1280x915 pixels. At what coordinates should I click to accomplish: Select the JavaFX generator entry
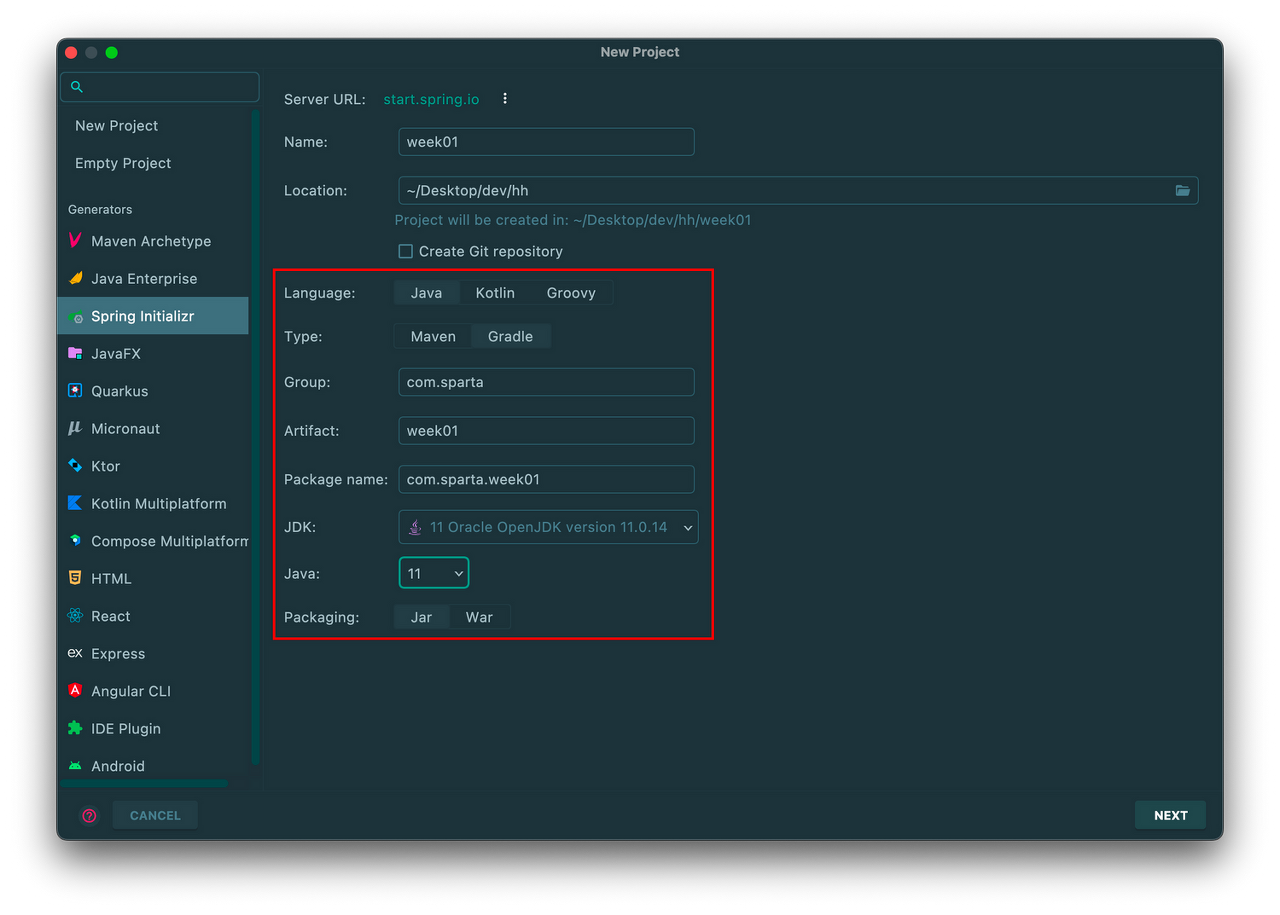(x=154, y=353)
